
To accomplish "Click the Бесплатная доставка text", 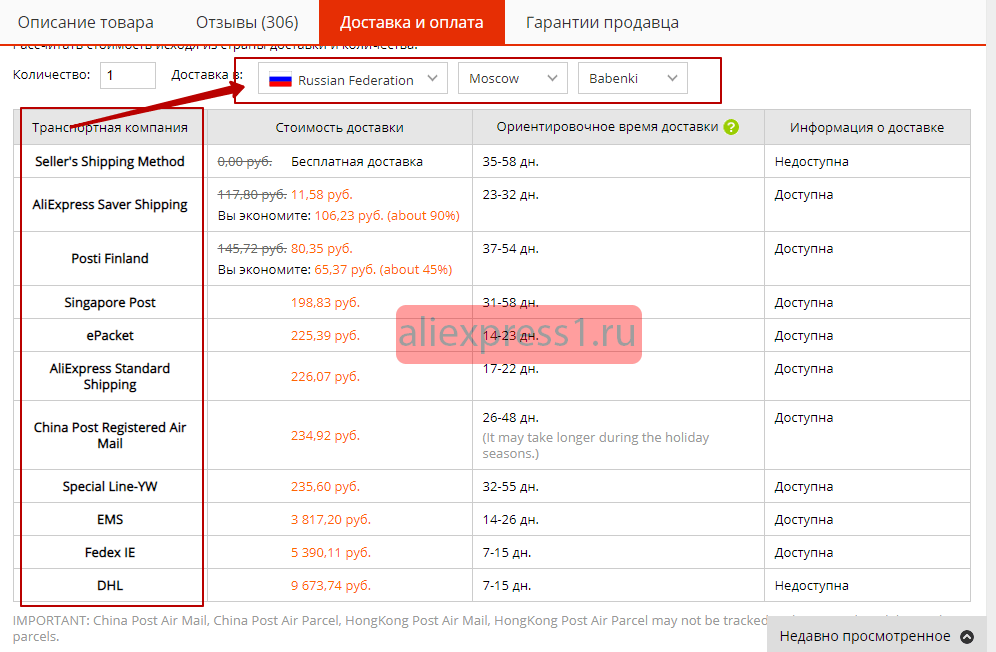I will (357, 161).
